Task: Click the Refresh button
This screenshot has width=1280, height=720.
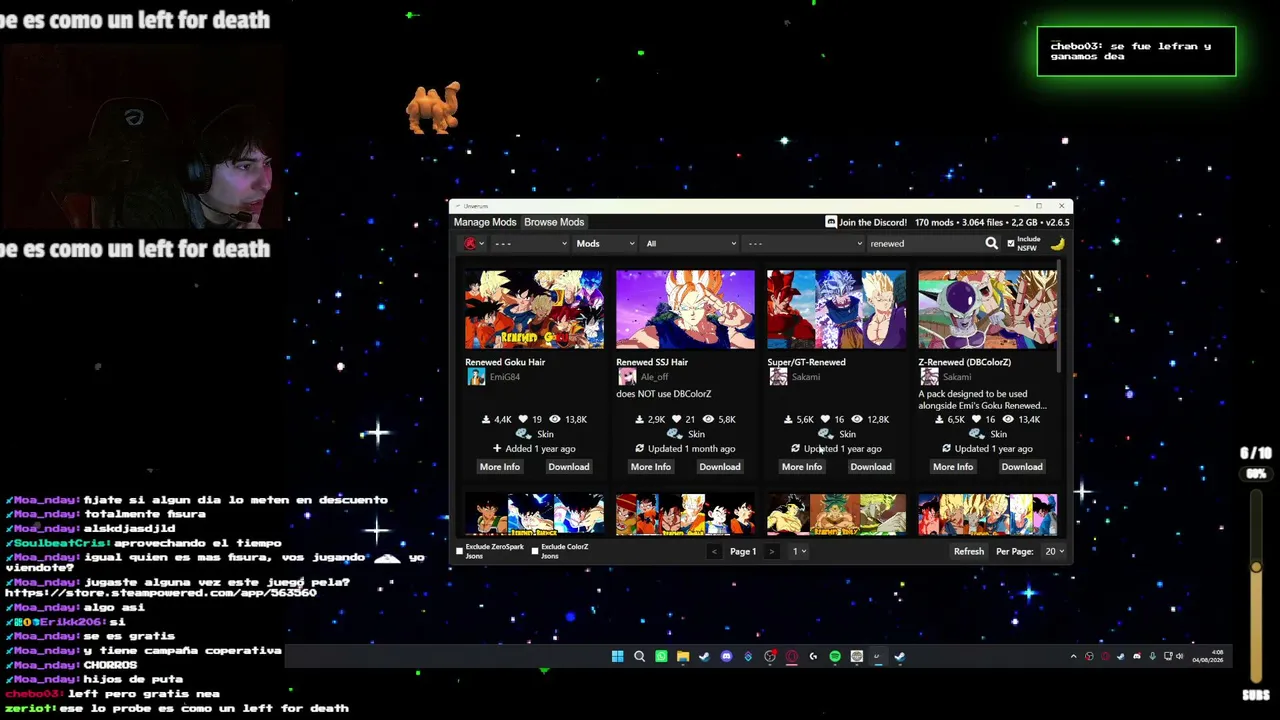Action: point(969,551)
